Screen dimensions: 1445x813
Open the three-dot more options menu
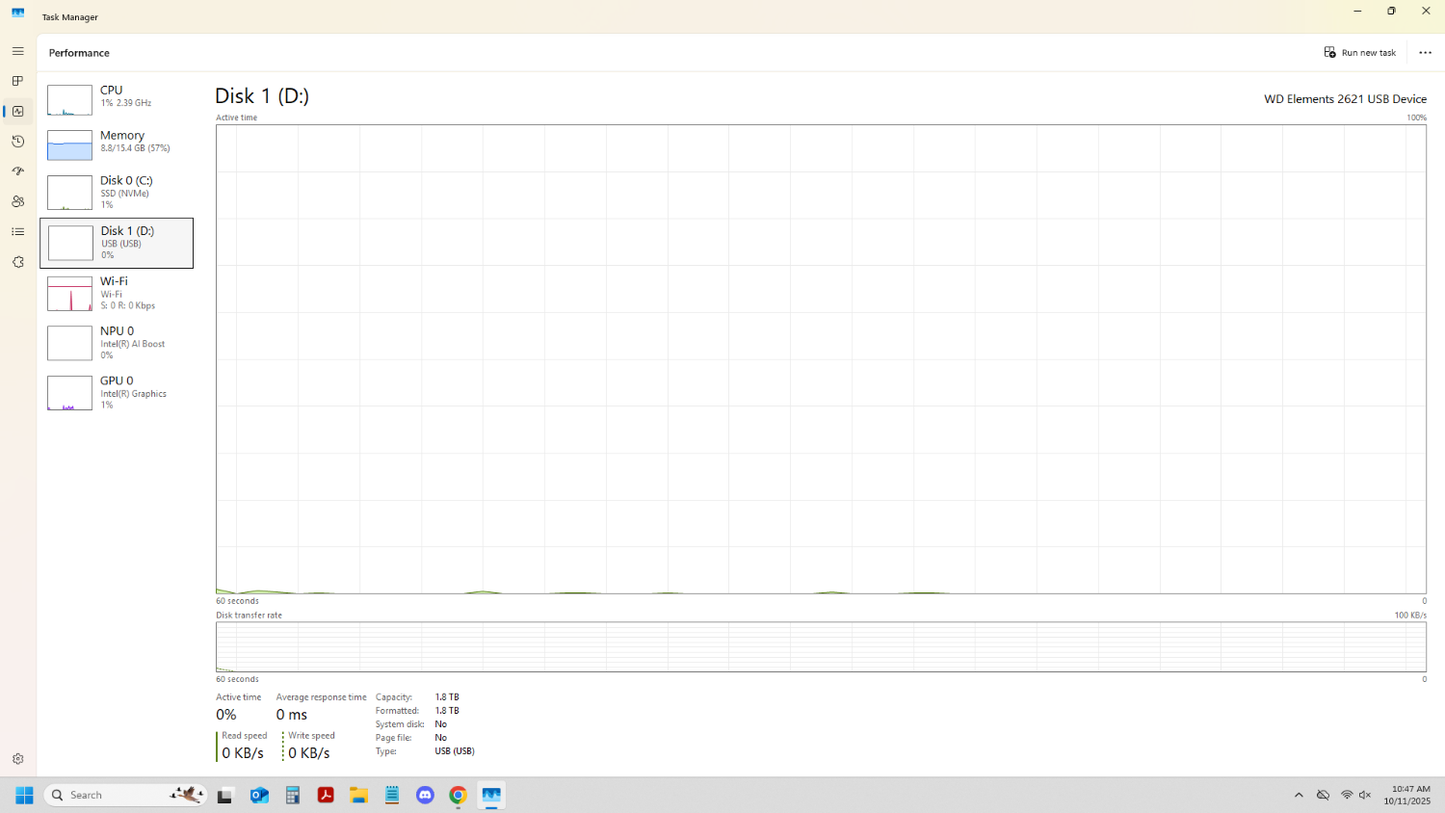1425,53
